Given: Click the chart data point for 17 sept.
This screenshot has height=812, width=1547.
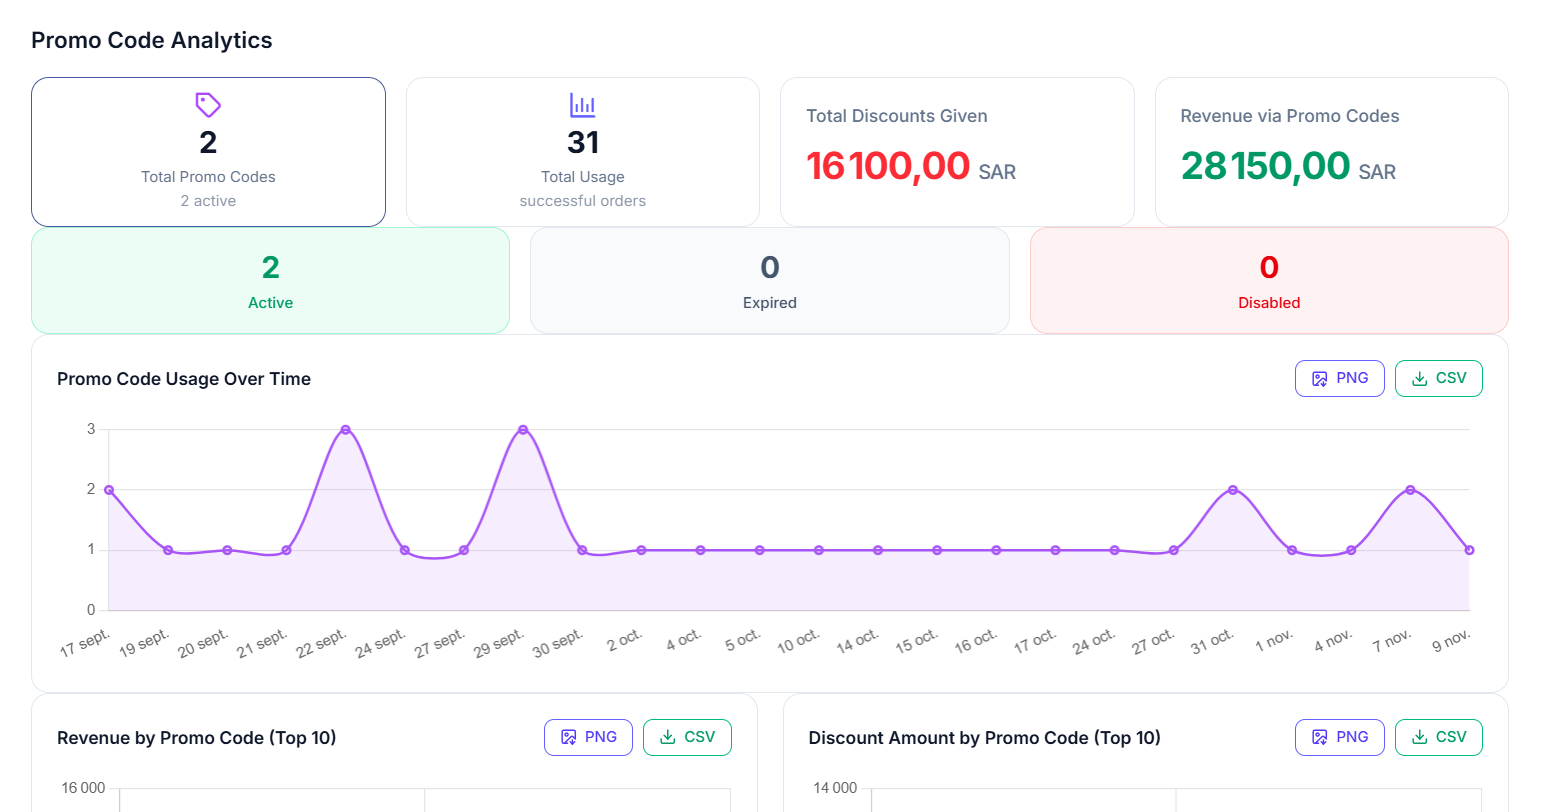Looking at the screenshot, I should tap(108, 490).
